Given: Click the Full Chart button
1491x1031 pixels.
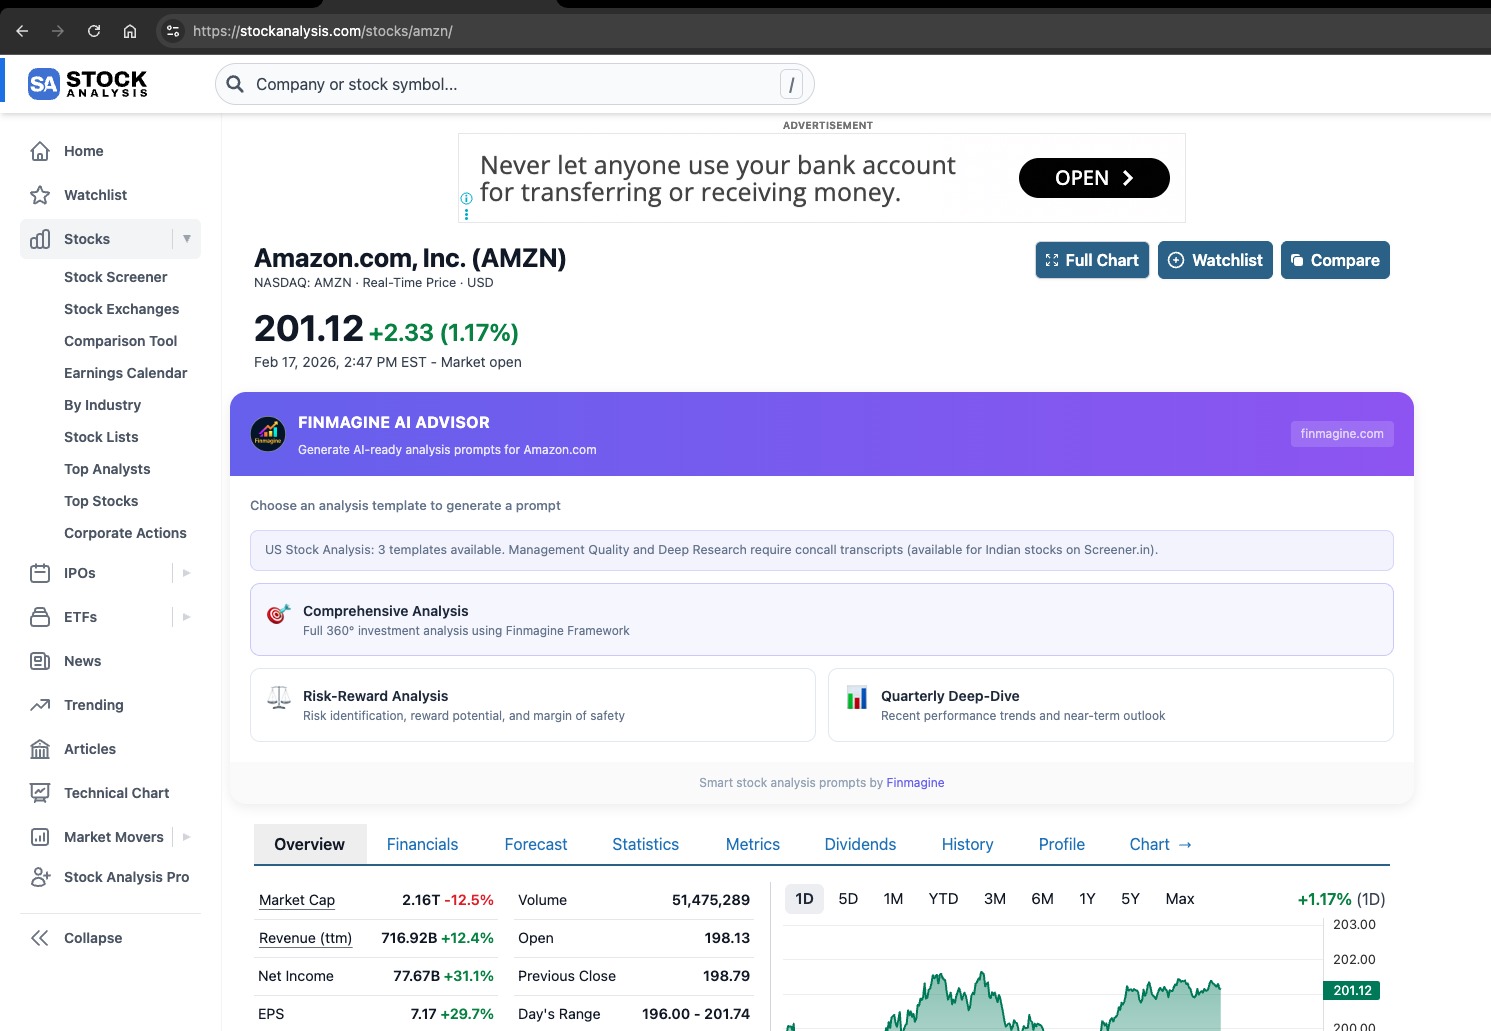Looking at the screenshot, I should click(1092, 260).
